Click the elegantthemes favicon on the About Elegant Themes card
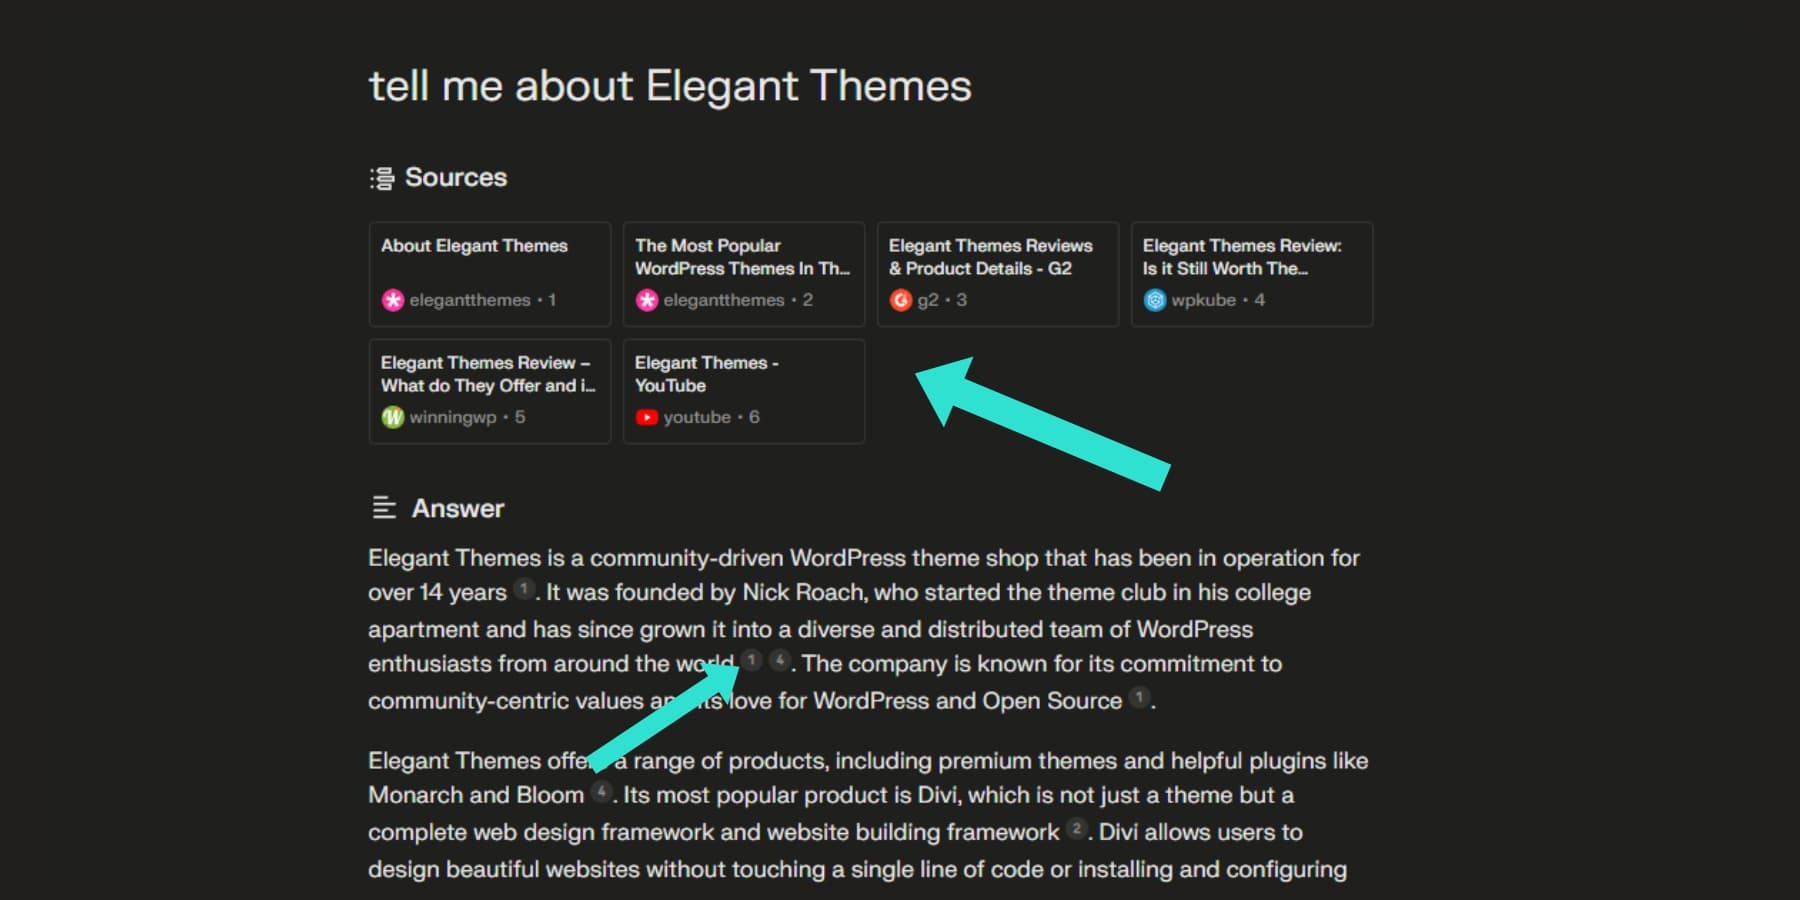Image resolution: width=1800 pixels, height=900 pixels. point(392,299)
